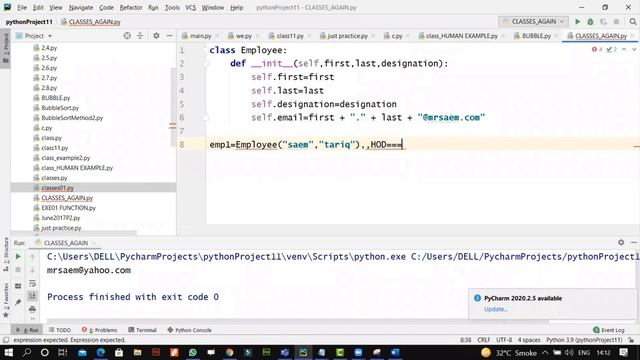Switch to main.py editor tab
Image resolution: width=640 pixels, height=360 pixels.
pos(200,36)
